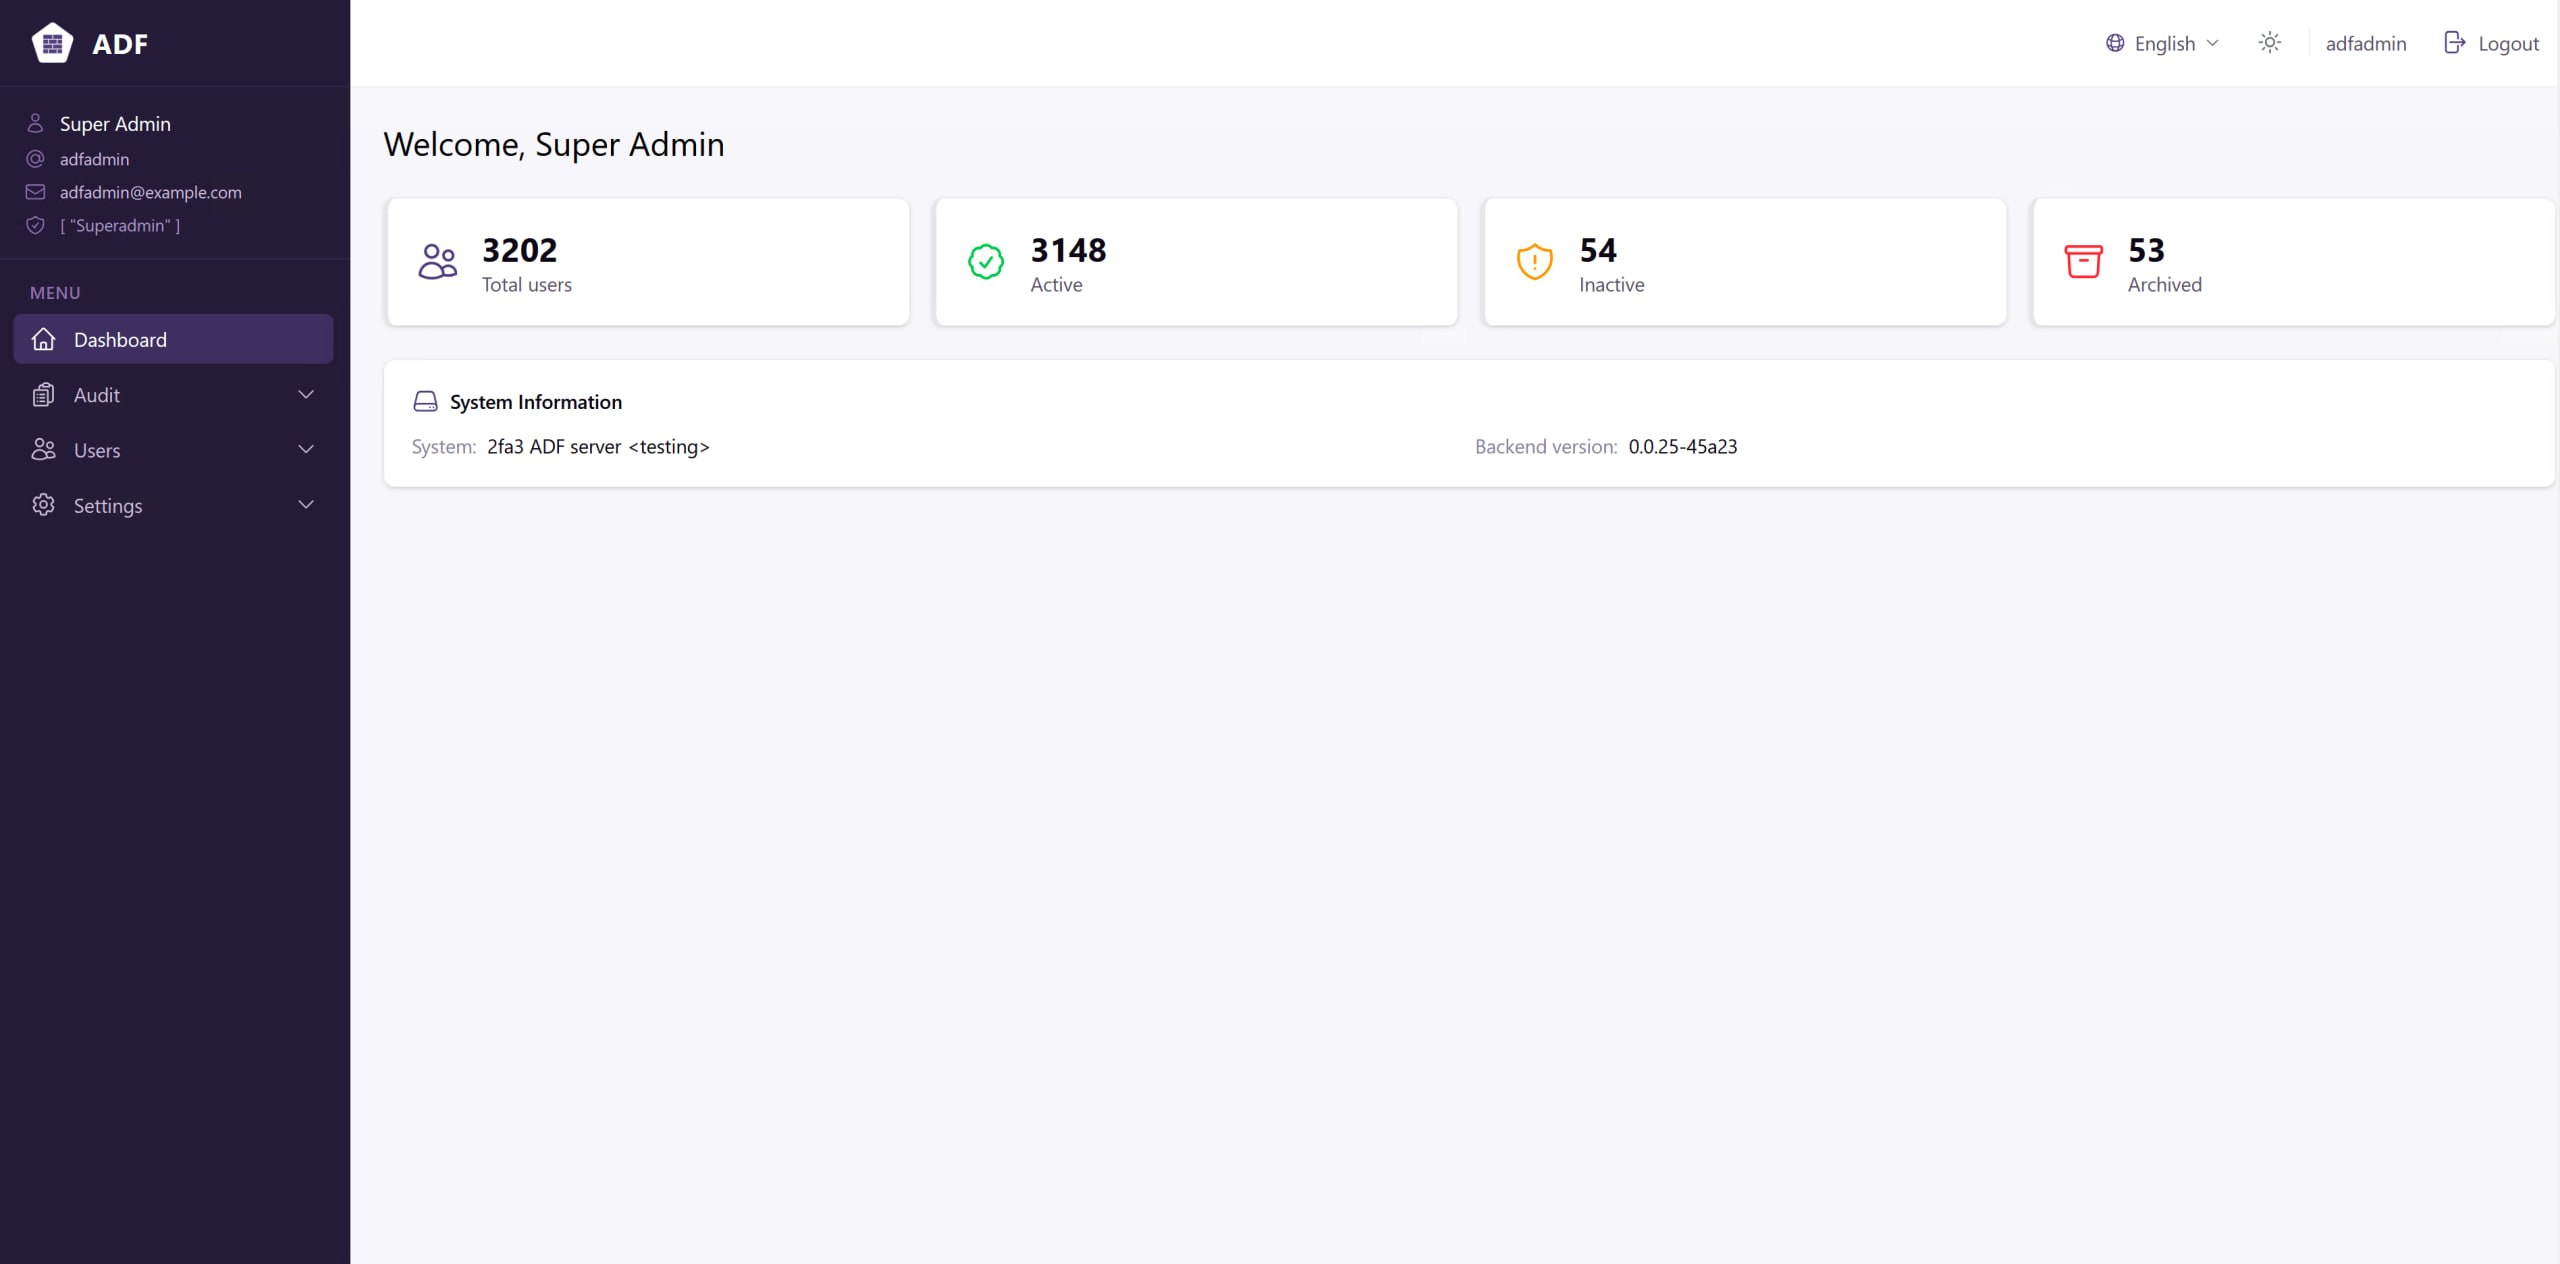Click the adfadmin@example.com email text
This screenshot has width=2560, height=1264.
(151, 192)
